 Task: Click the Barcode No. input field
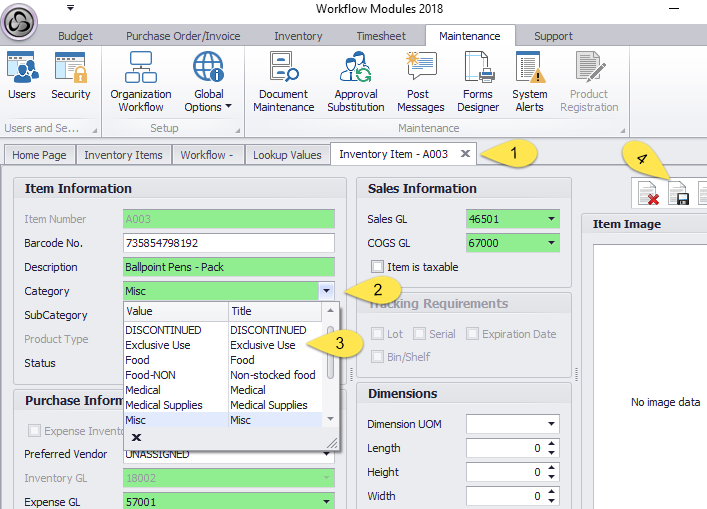click(x=229, y=243)
